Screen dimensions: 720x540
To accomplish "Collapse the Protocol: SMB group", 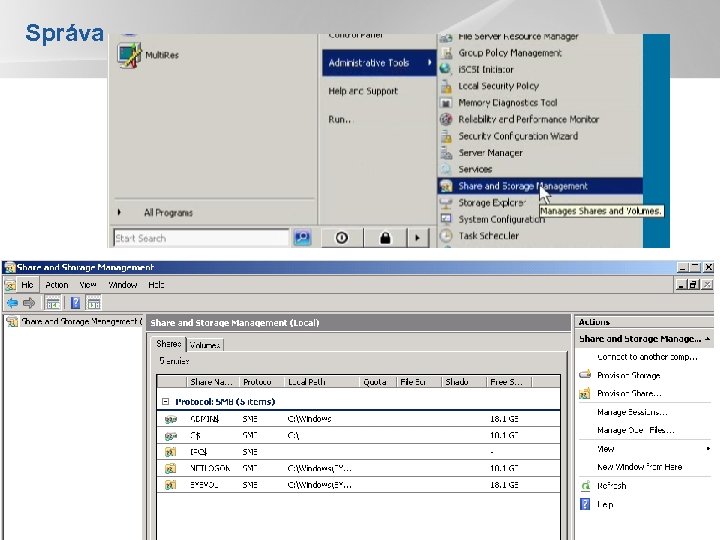I will click(164, 402).
